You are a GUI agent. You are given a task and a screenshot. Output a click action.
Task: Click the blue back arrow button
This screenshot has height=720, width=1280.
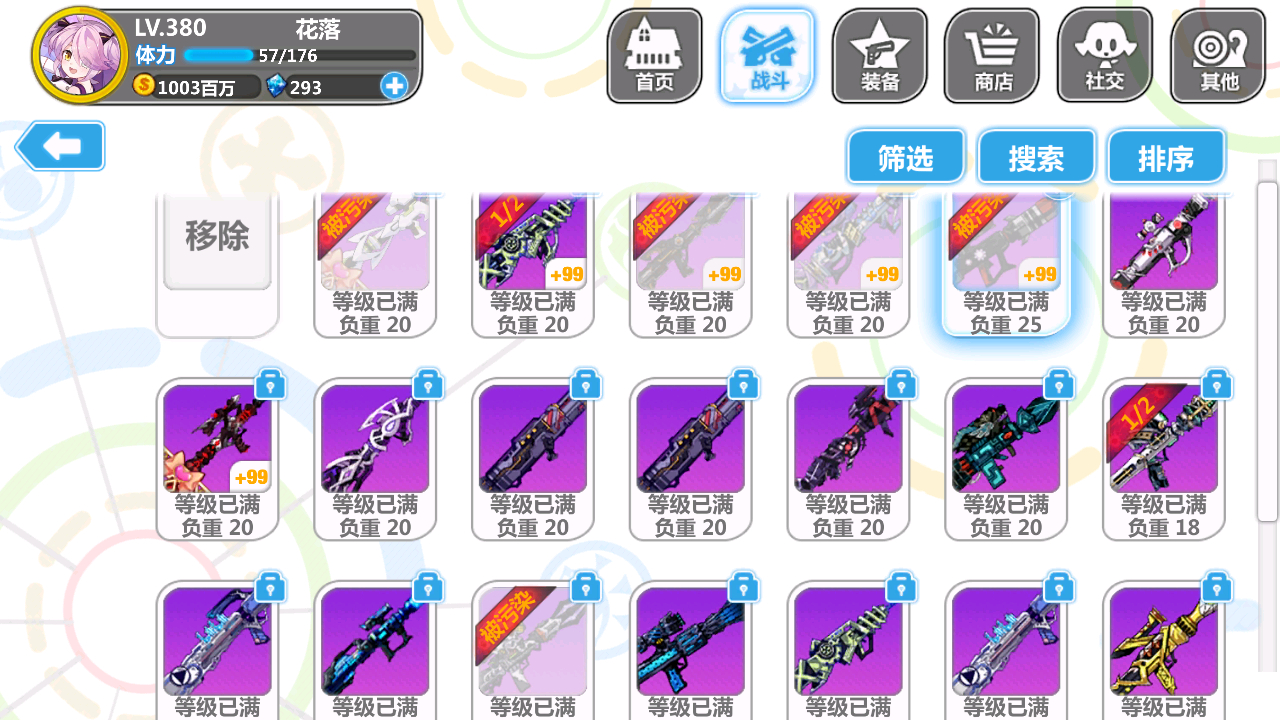(x=60, y=147)
